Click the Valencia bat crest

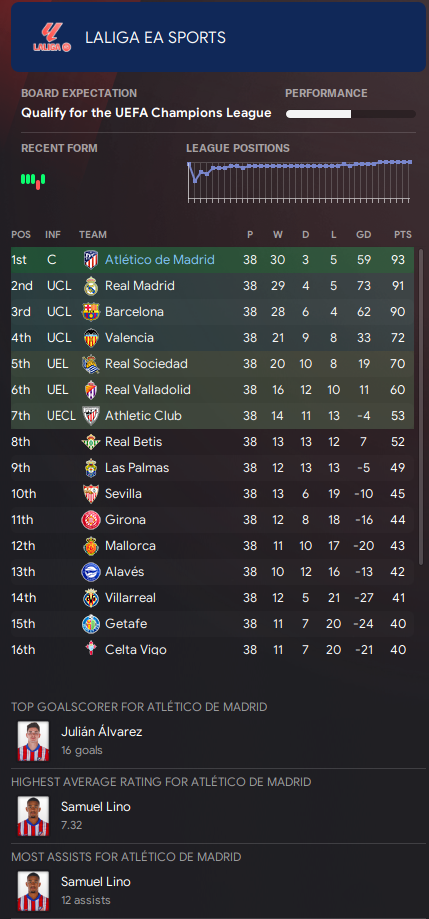click(91, 338)
